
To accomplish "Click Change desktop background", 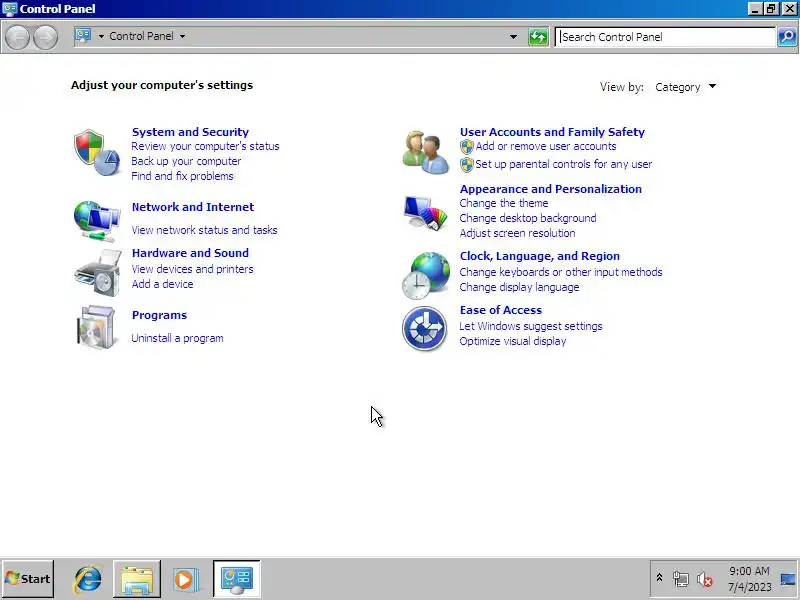I will pos(528,218).
